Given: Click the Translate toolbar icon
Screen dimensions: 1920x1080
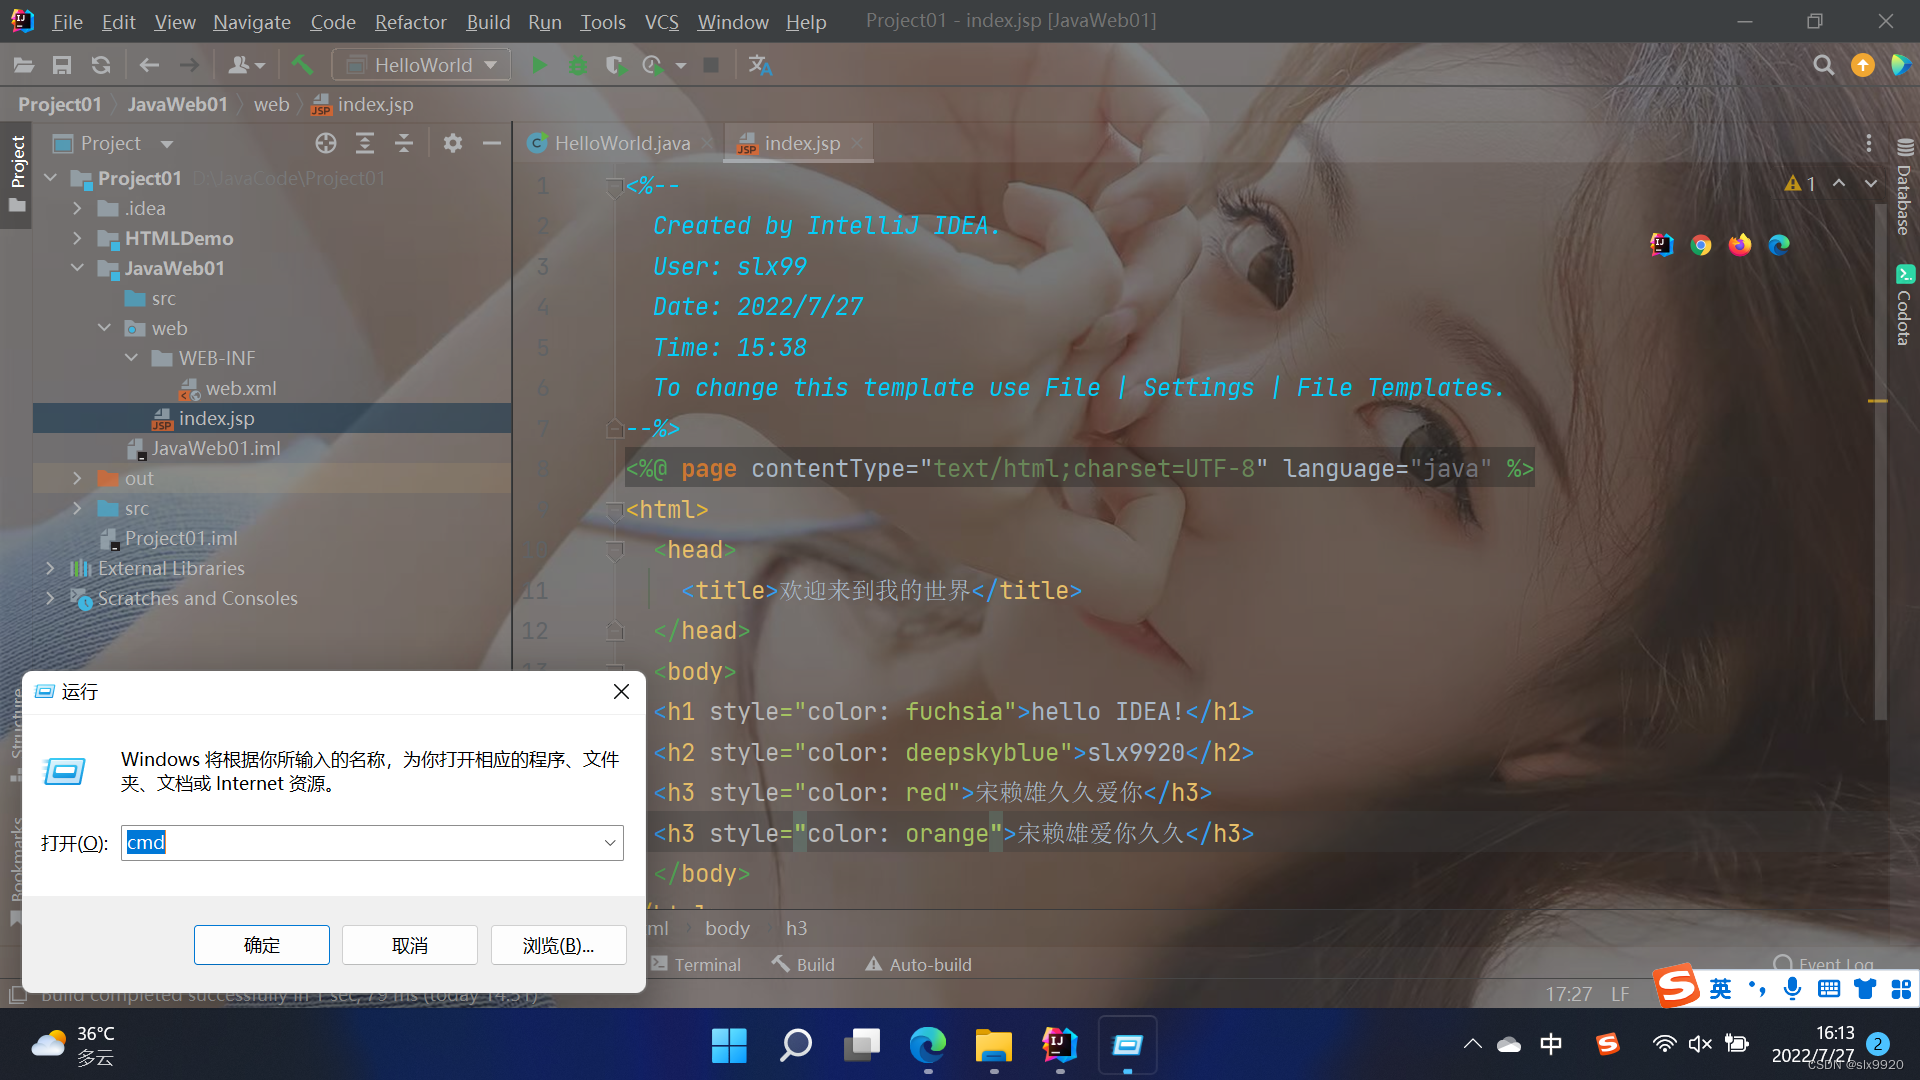Looking at the screenshot, I should click(x=760, y=65).
